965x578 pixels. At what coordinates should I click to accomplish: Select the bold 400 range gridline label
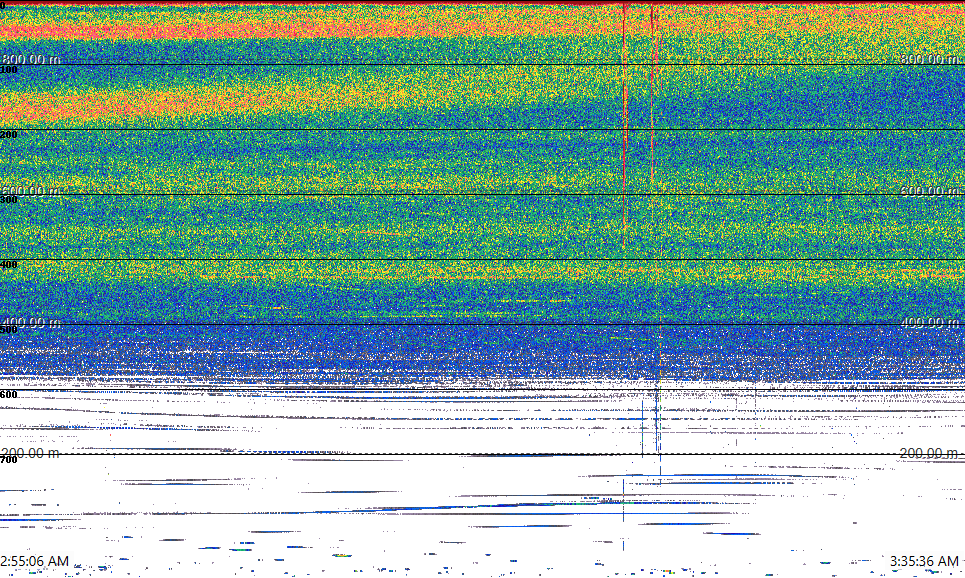point(9,265)
